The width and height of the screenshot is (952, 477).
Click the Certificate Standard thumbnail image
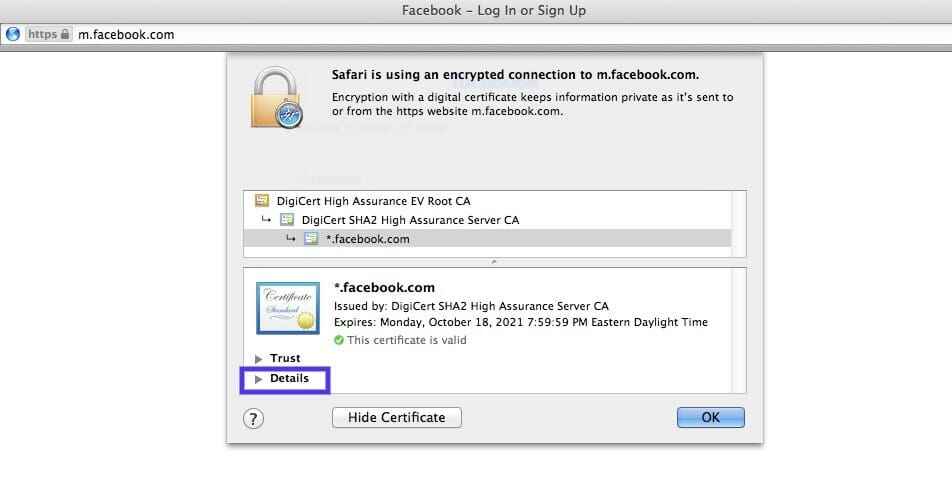[x=288, y=309]
